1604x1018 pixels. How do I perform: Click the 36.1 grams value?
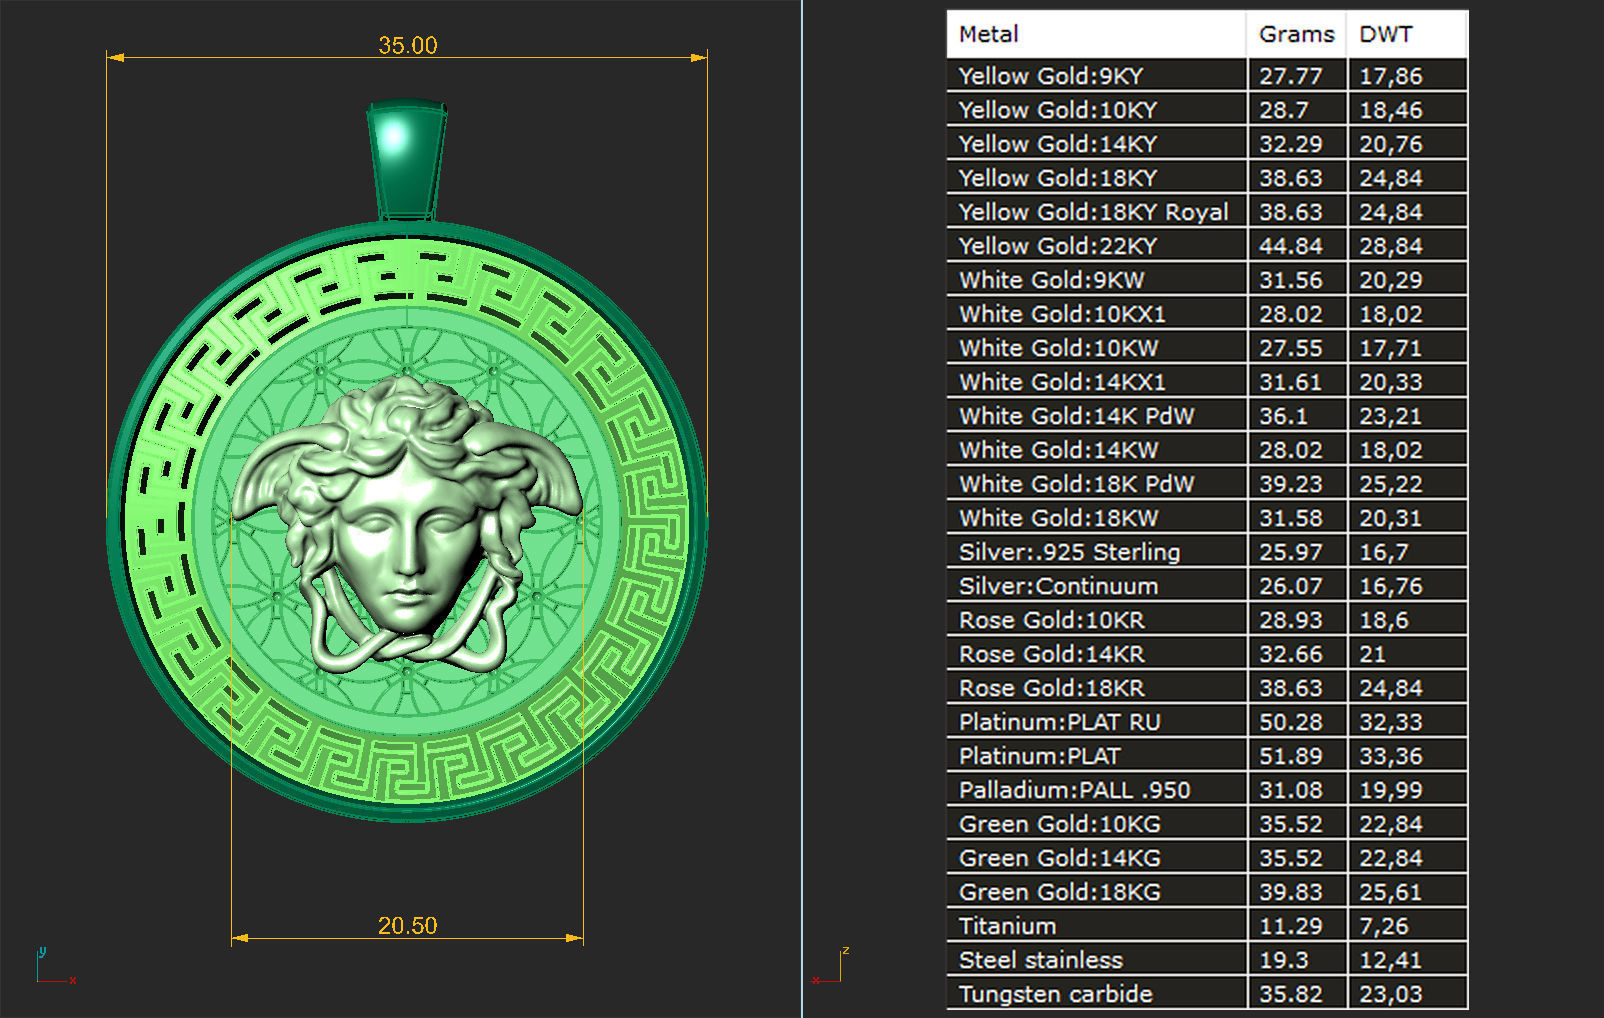[x=1284, y=416]
